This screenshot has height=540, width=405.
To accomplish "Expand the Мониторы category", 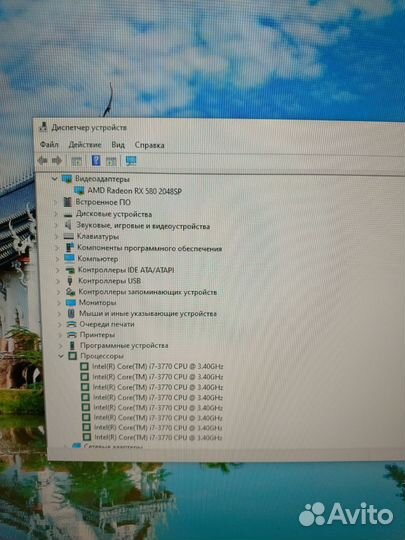I will pyautogui.click(x=59, y=303).
